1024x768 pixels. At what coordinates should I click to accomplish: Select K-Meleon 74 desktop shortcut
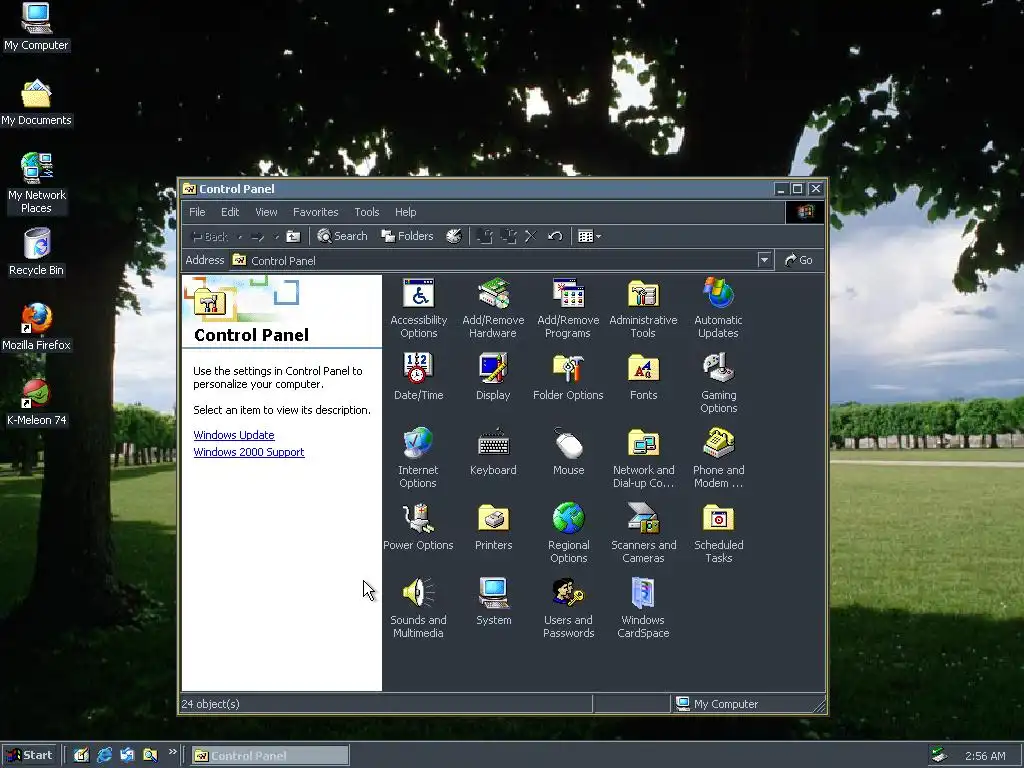click(36, 402)
